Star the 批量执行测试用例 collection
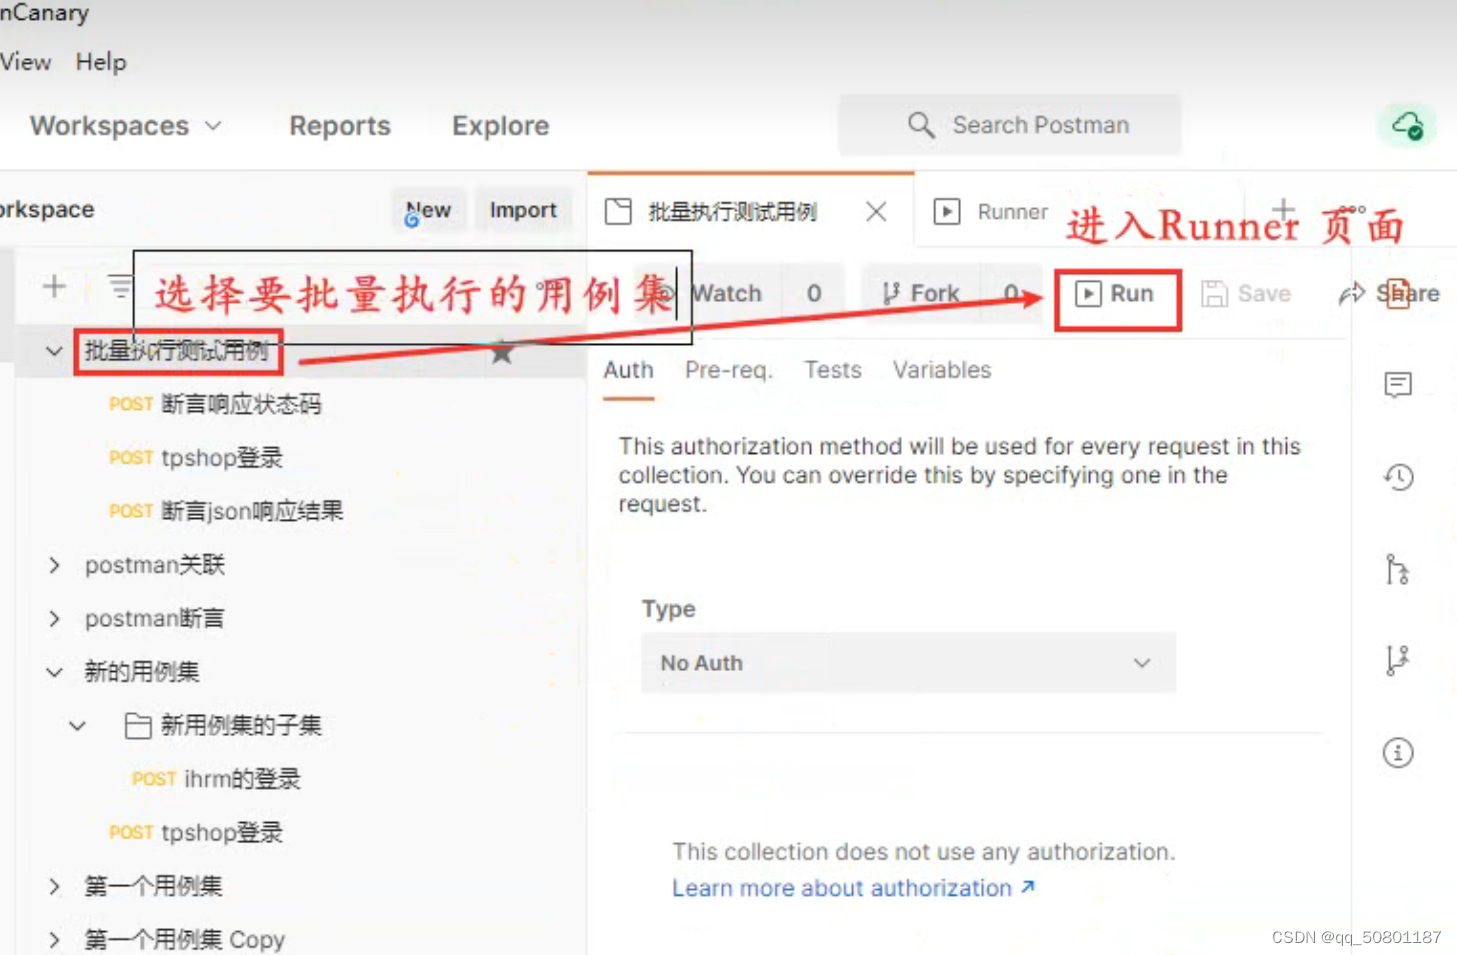 (502, 352)
